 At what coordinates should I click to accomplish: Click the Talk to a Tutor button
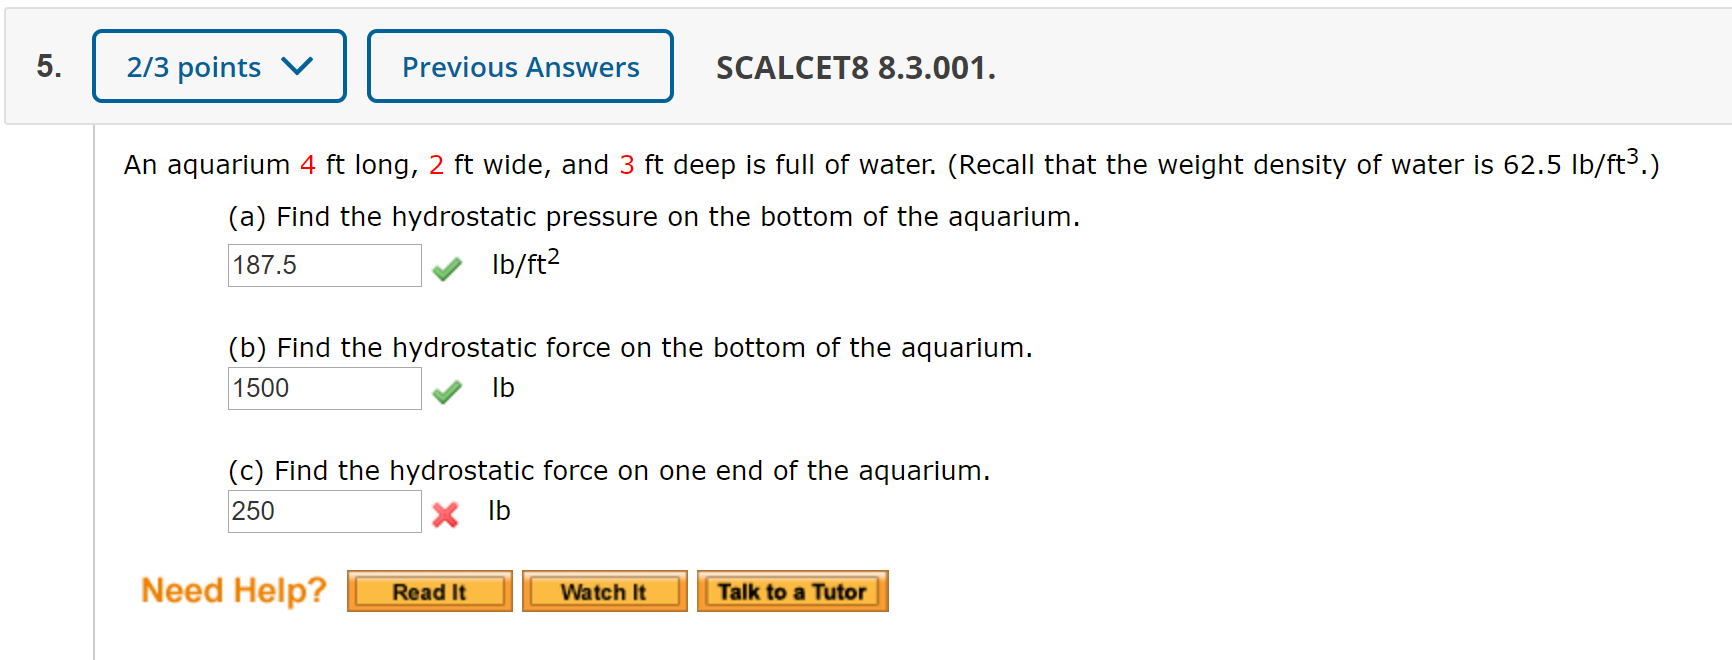click(792, 590)
